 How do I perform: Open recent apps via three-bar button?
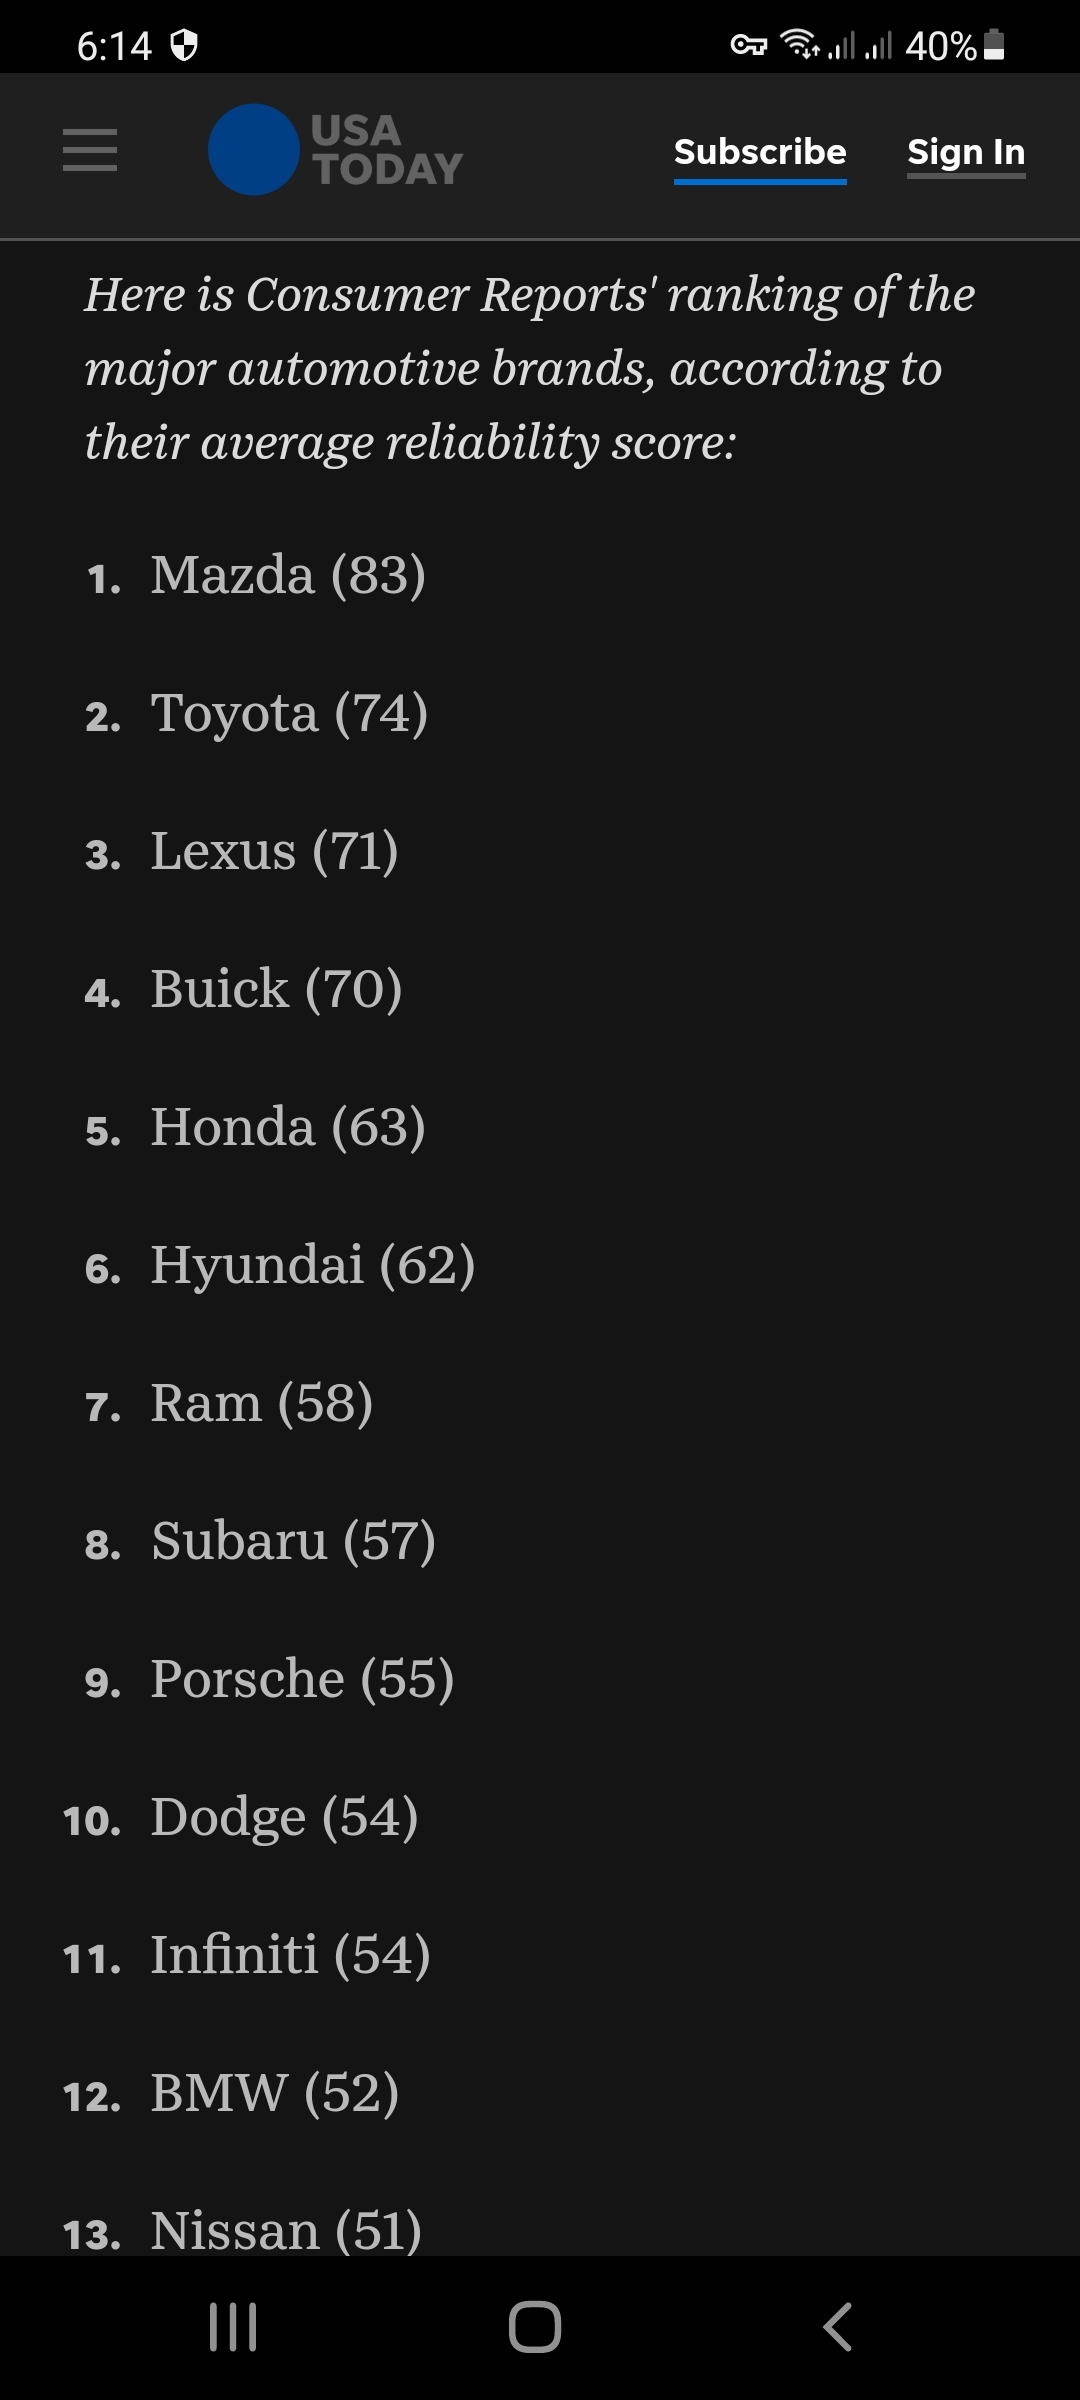233,2326
